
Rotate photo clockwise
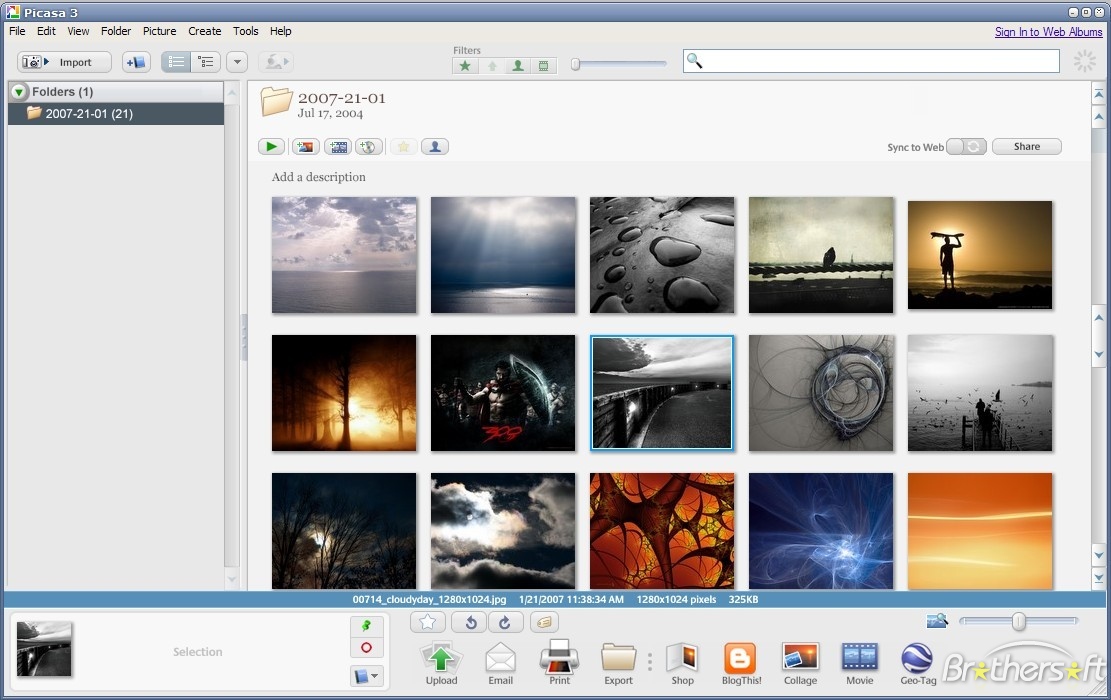505,622
